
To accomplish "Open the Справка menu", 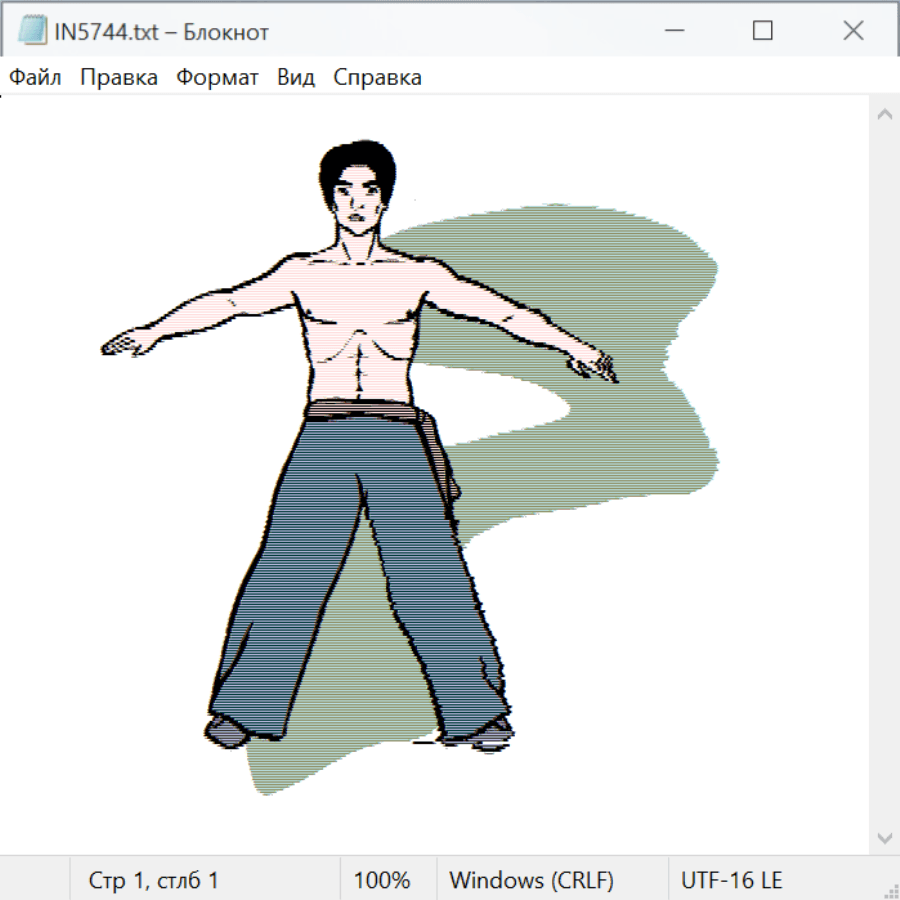I will tap(377, 78).
